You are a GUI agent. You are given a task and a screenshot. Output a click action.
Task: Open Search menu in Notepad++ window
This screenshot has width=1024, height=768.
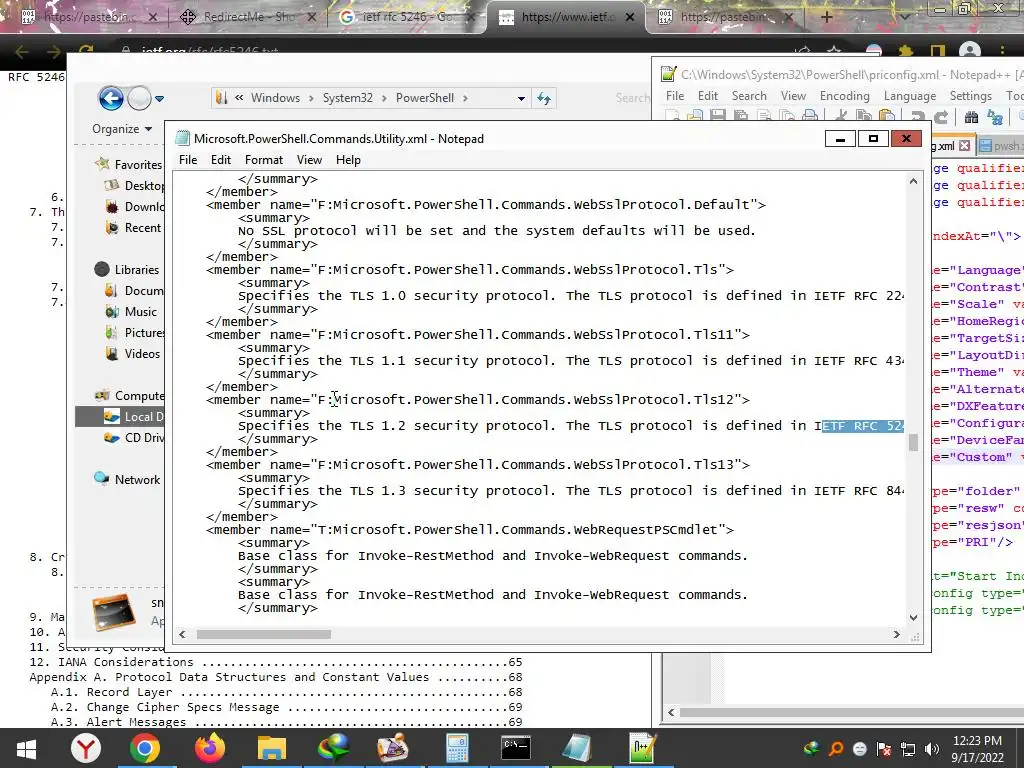click(x=749, y=96)
